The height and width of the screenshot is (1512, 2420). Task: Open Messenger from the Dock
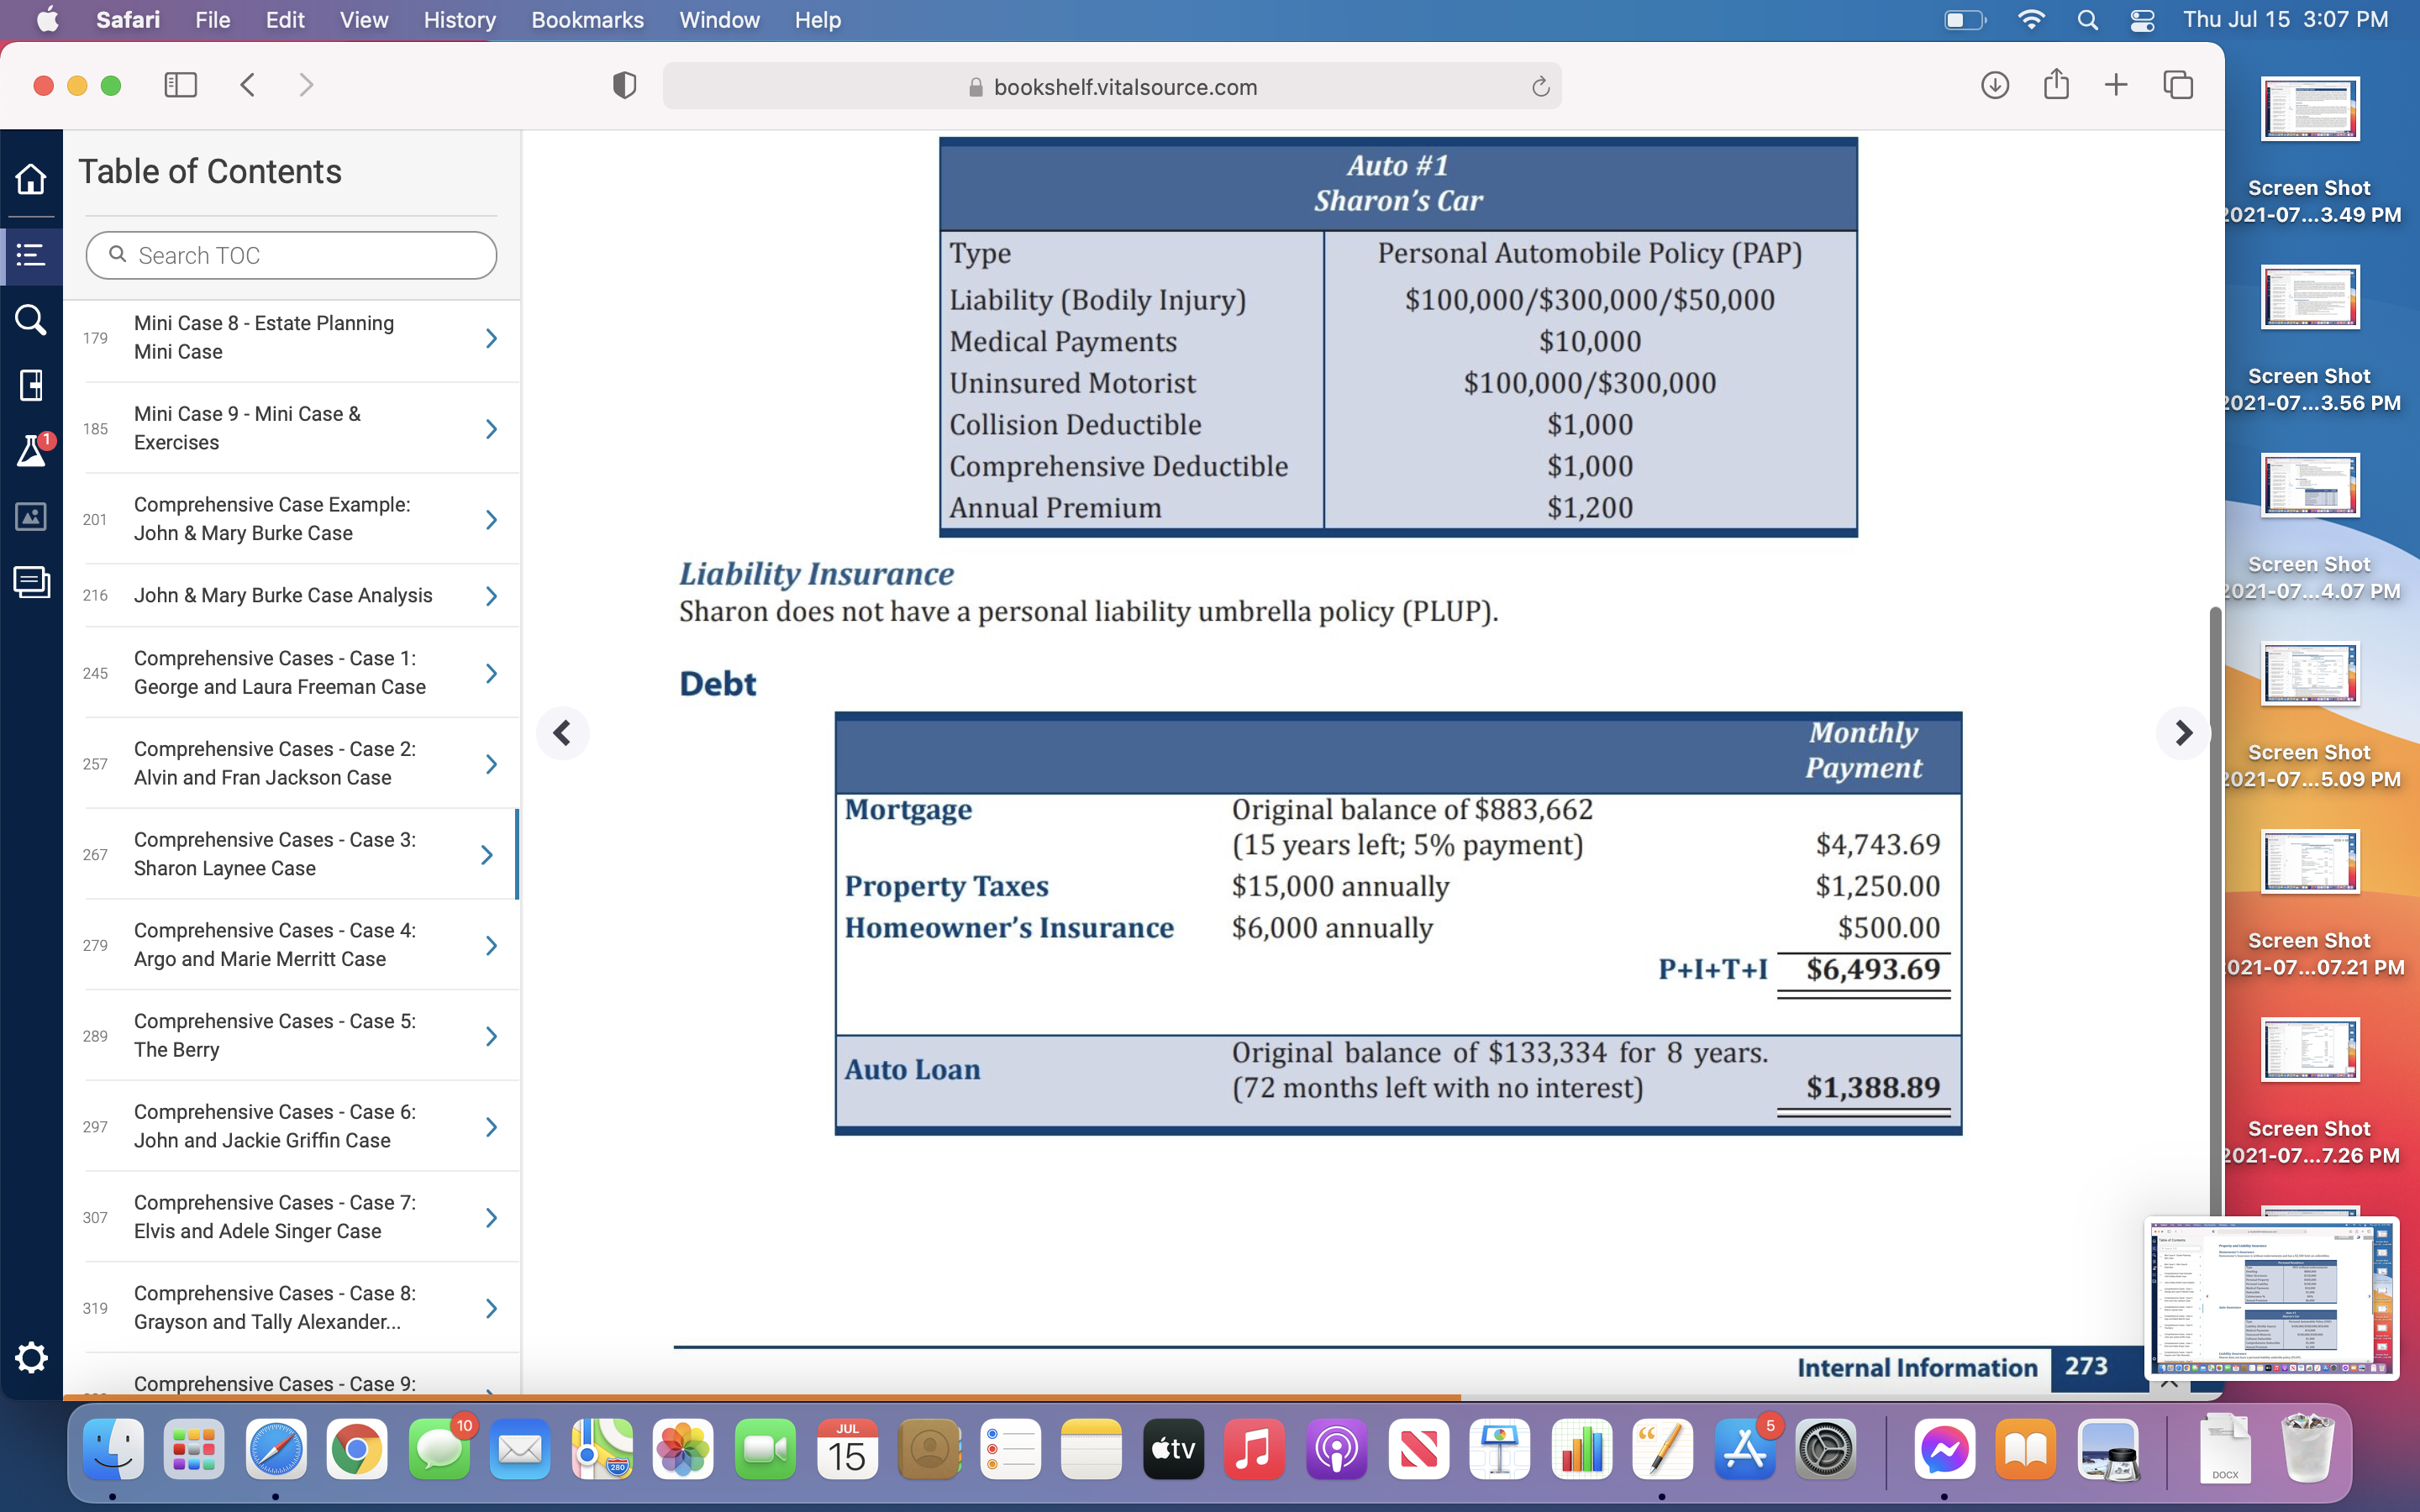1945,1449
